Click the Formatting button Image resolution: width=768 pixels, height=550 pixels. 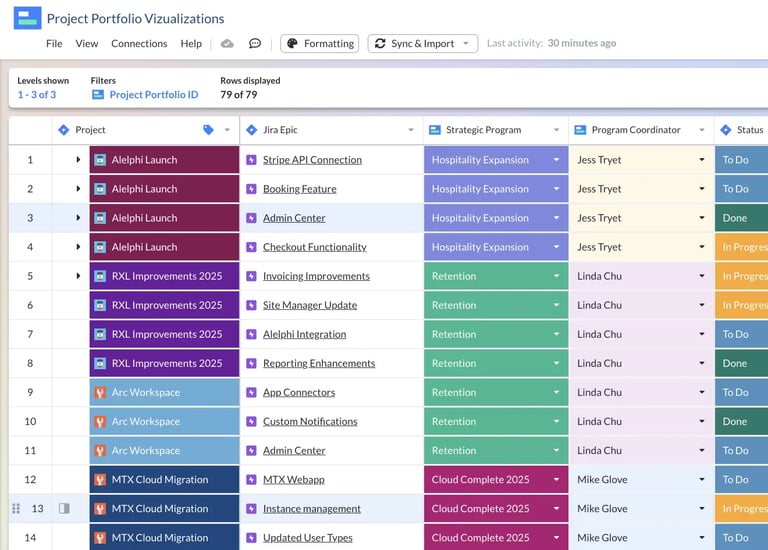coord(319,44)
